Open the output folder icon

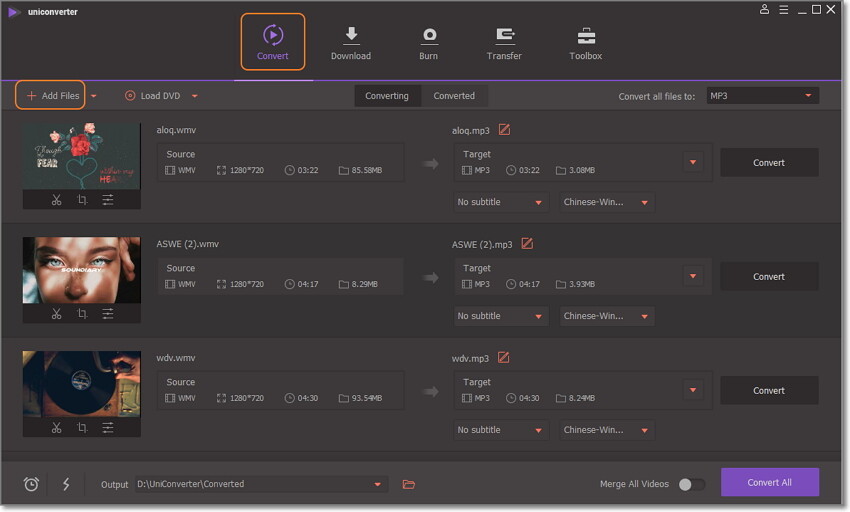(408, 484)
